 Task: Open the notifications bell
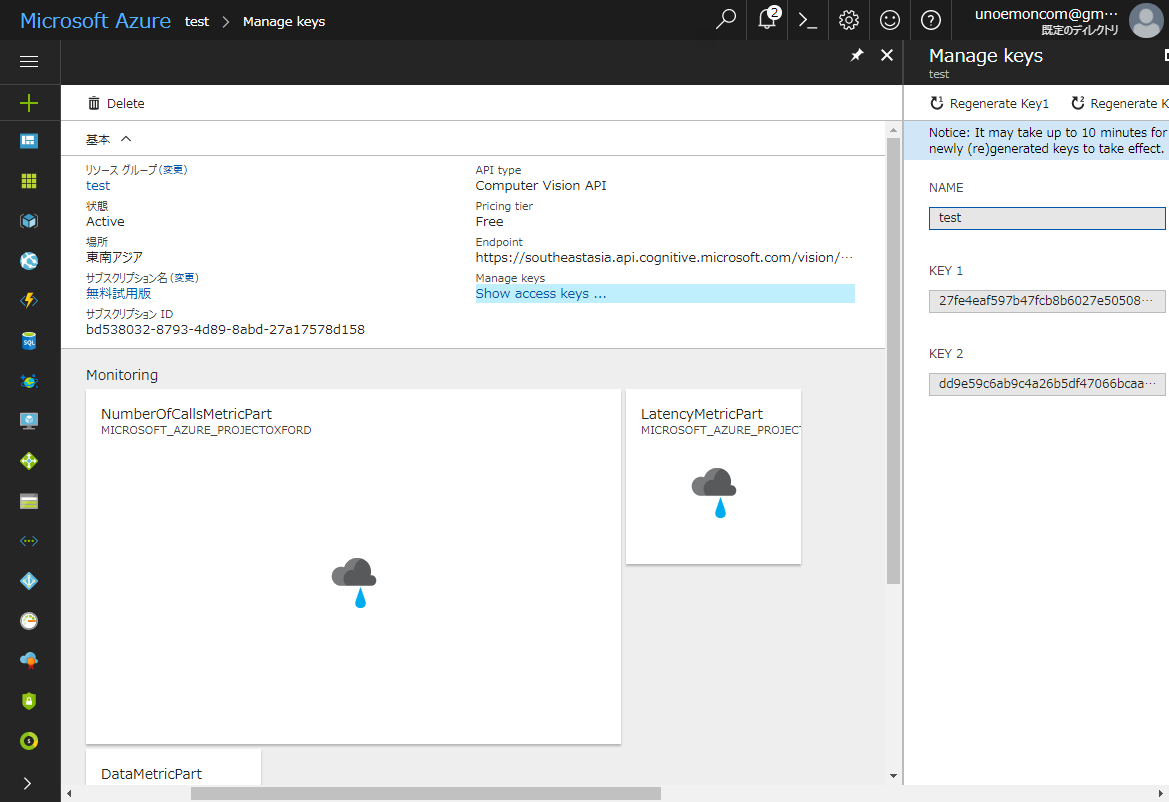click(768, 19)
